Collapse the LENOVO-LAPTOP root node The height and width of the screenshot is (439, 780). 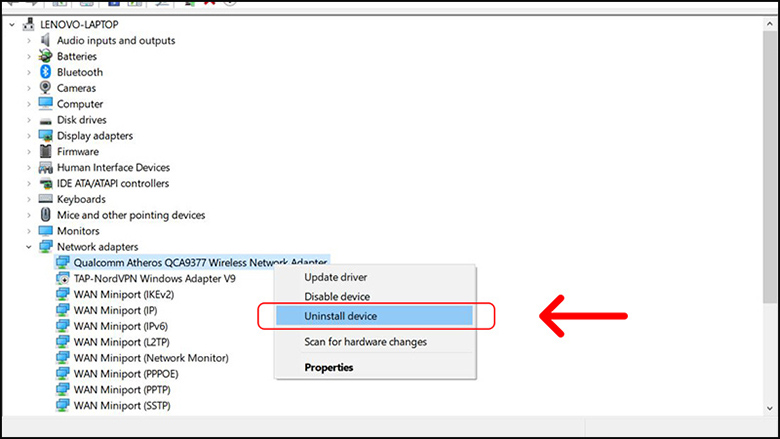click(x=11, y=24)
